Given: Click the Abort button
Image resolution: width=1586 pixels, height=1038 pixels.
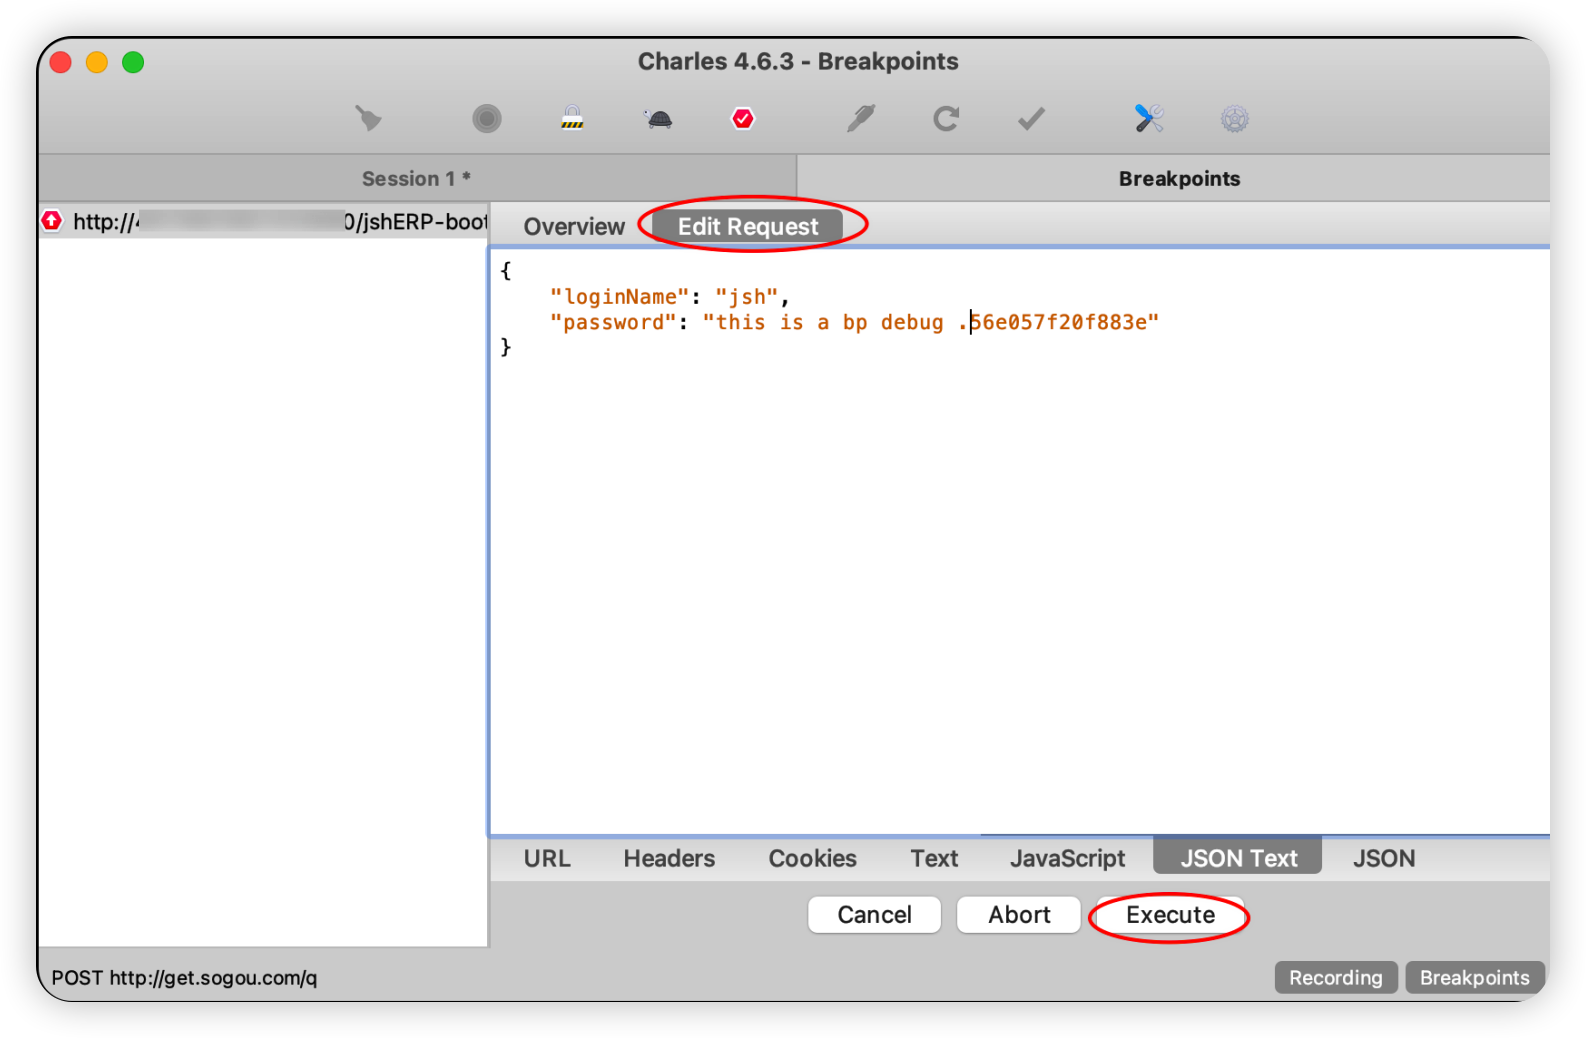Looking at the screenshot, I should click(x=1019, y=915).
